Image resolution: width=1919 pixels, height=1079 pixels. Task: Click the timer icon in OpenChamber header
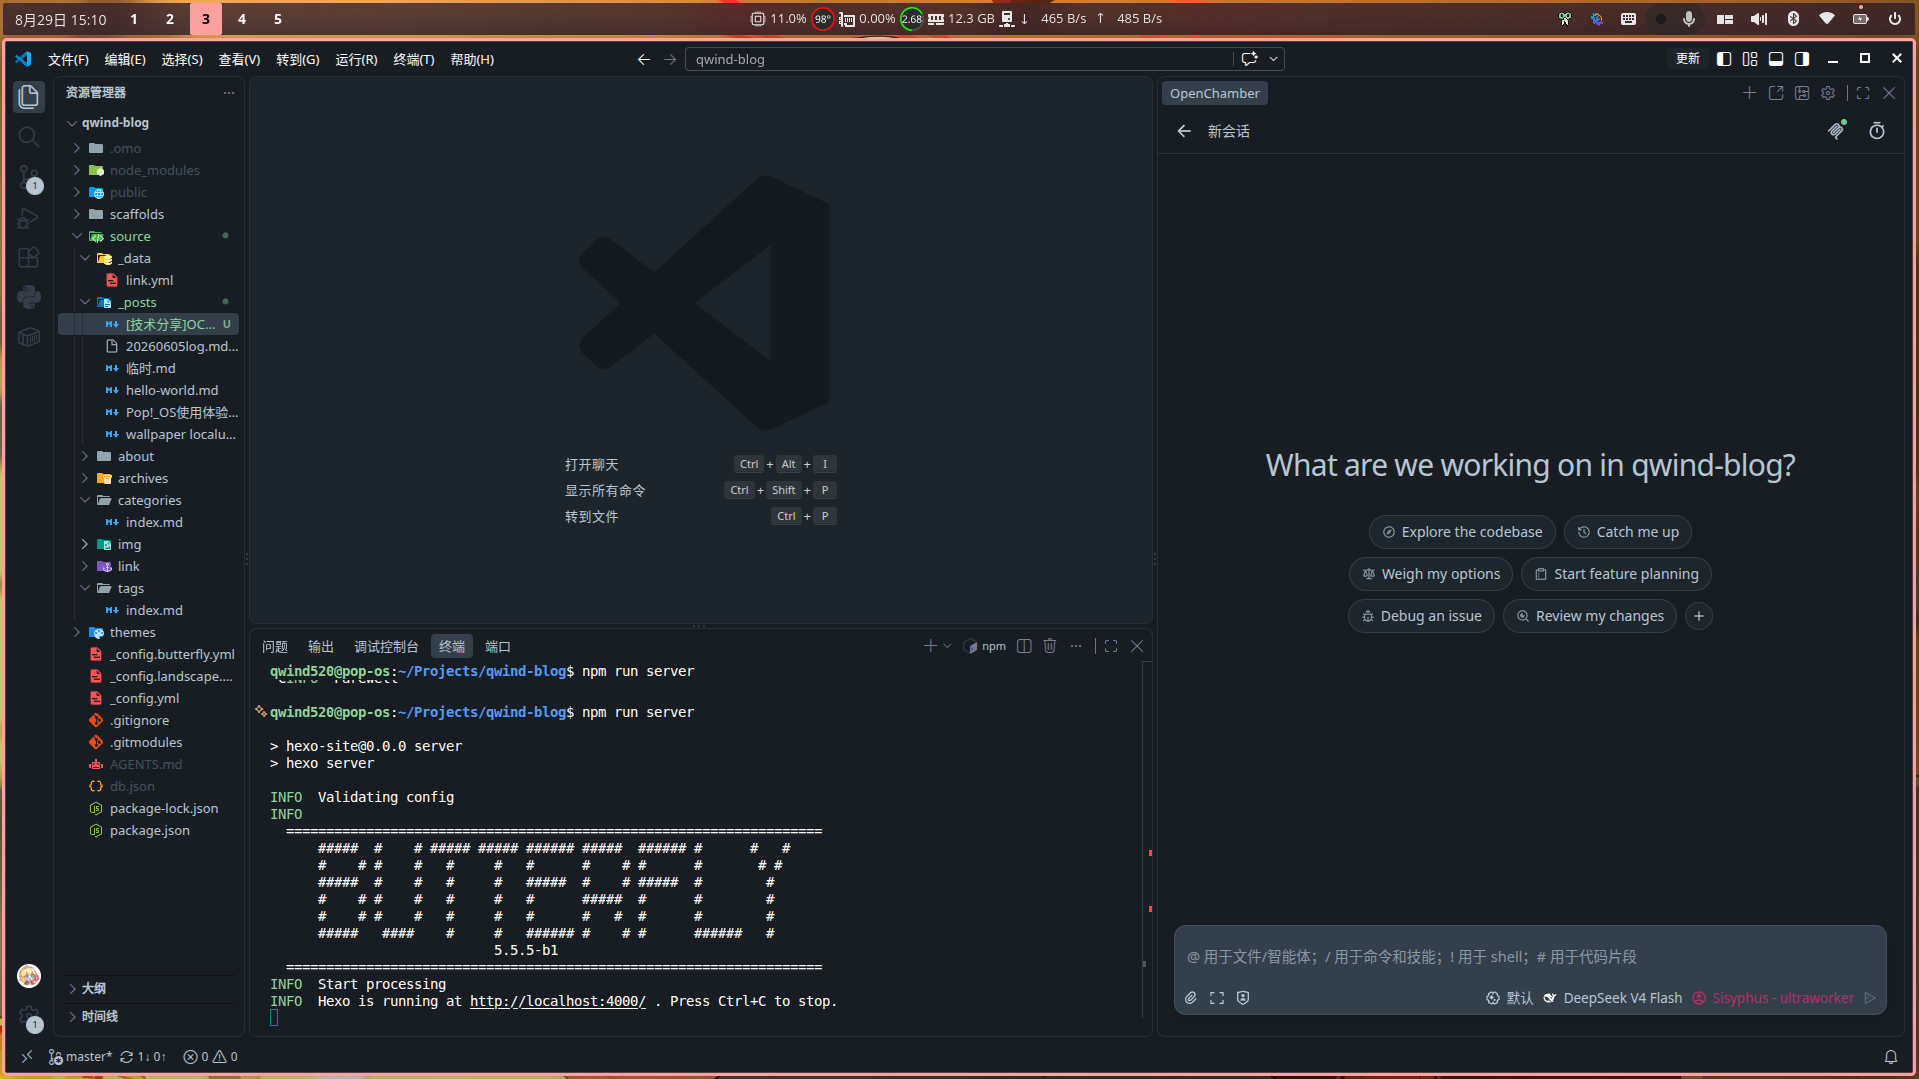click(1877, 131)
